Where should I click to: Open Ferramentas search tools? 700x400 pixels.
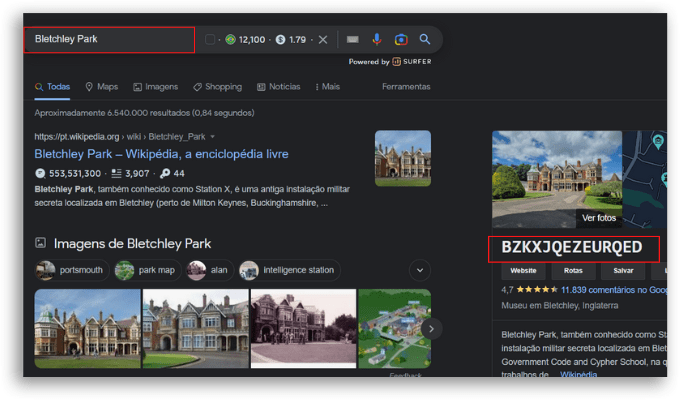click(406, 87)
